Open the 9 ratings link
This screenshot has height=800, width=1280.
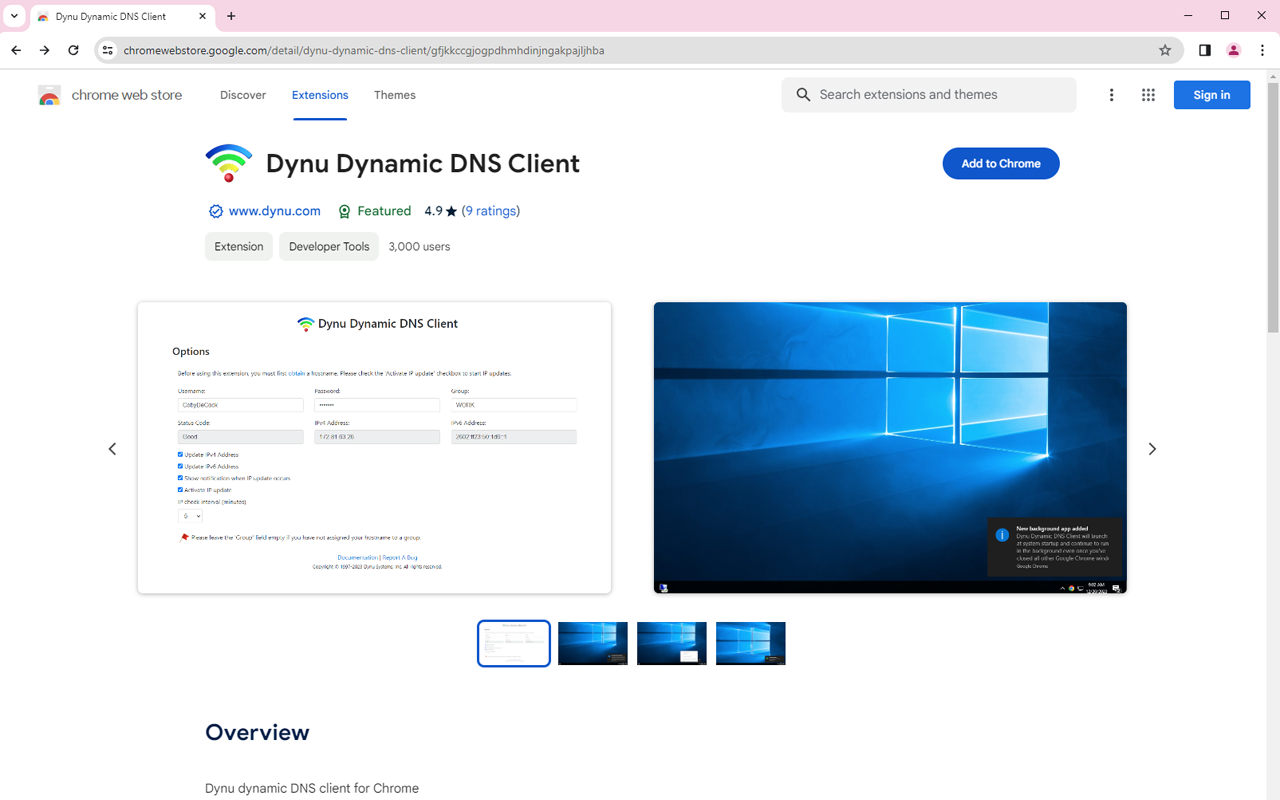[x=491, y=211]
